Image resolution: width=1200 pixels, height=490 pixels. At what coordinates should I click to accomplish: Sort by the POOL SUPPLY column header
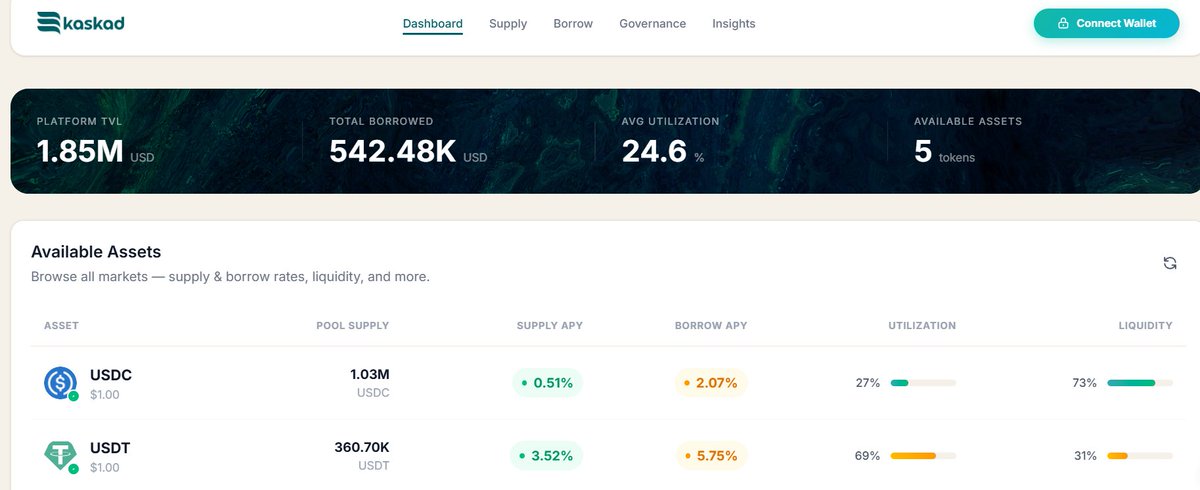click(353, 326)
